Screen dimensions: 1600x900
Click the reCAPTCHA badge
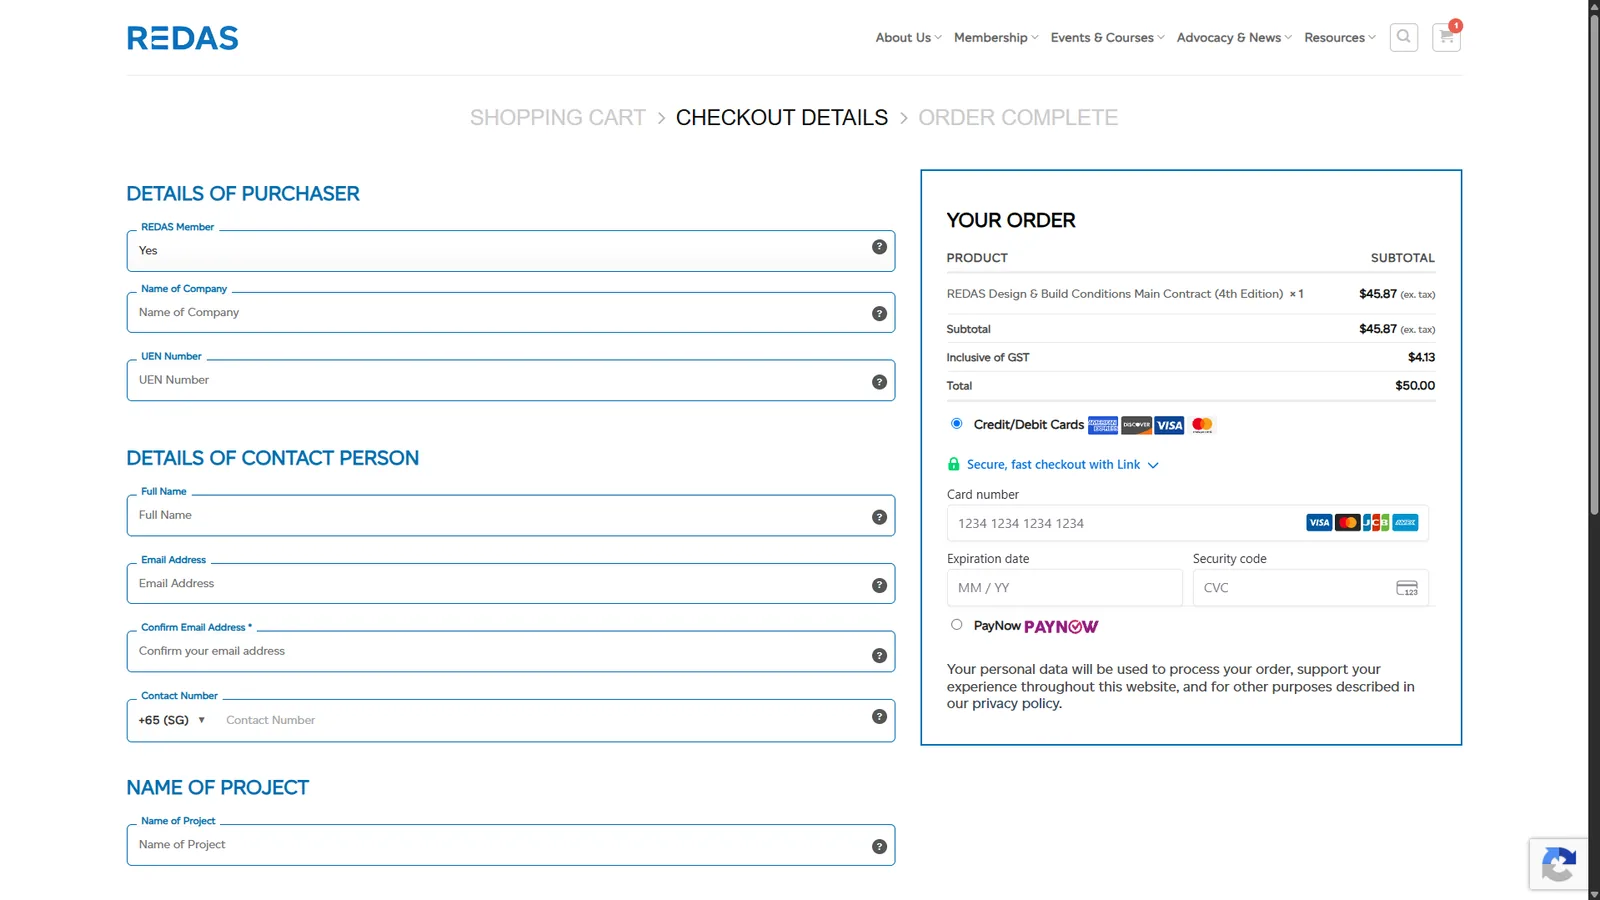pyautogui.click(x=1559, y=864)
